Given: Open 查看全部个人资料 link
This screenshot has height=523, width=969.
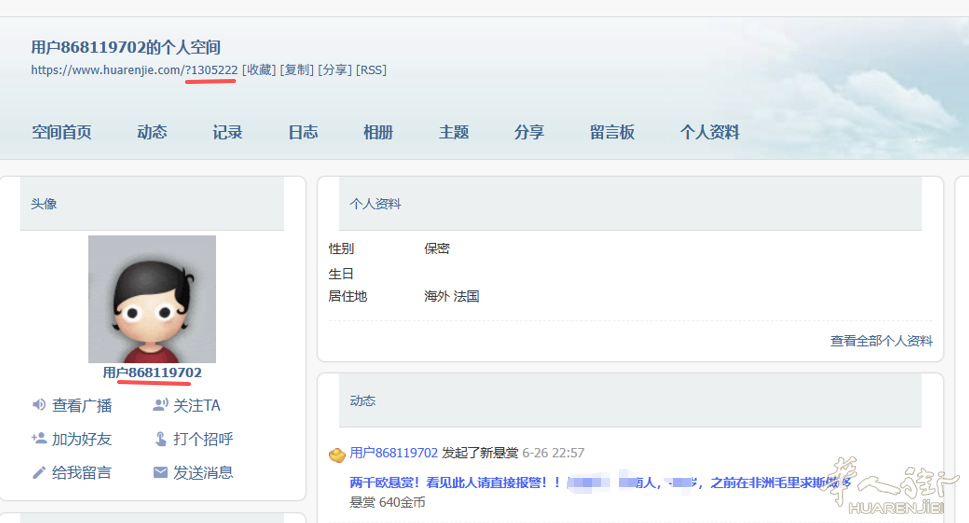Looking at the screenshot, I should pos(881,341).
